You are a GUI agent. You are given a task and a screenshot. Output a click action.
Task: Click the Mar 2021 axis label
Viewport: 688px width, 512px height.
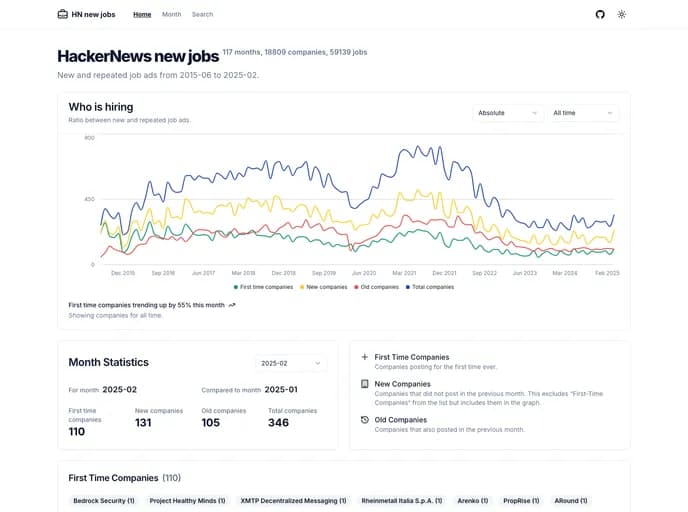click(x=404, y=273)
